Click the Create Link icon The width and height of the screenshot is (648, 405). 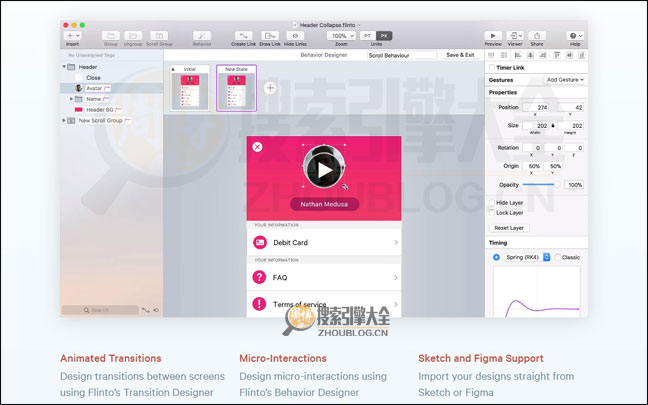tap(243, 36)
